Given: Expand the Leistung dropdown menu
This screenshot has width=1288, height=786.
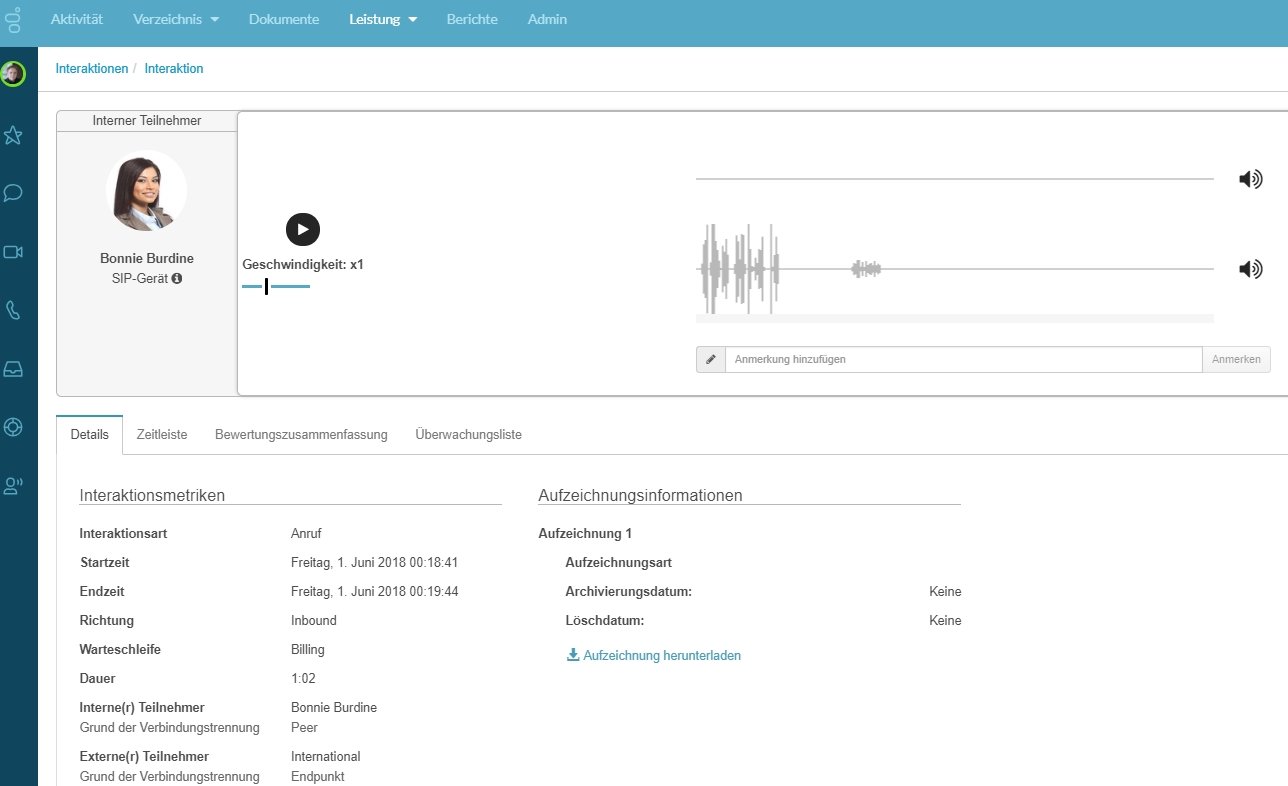Looking at the screenshot, I should coord(384,19).
